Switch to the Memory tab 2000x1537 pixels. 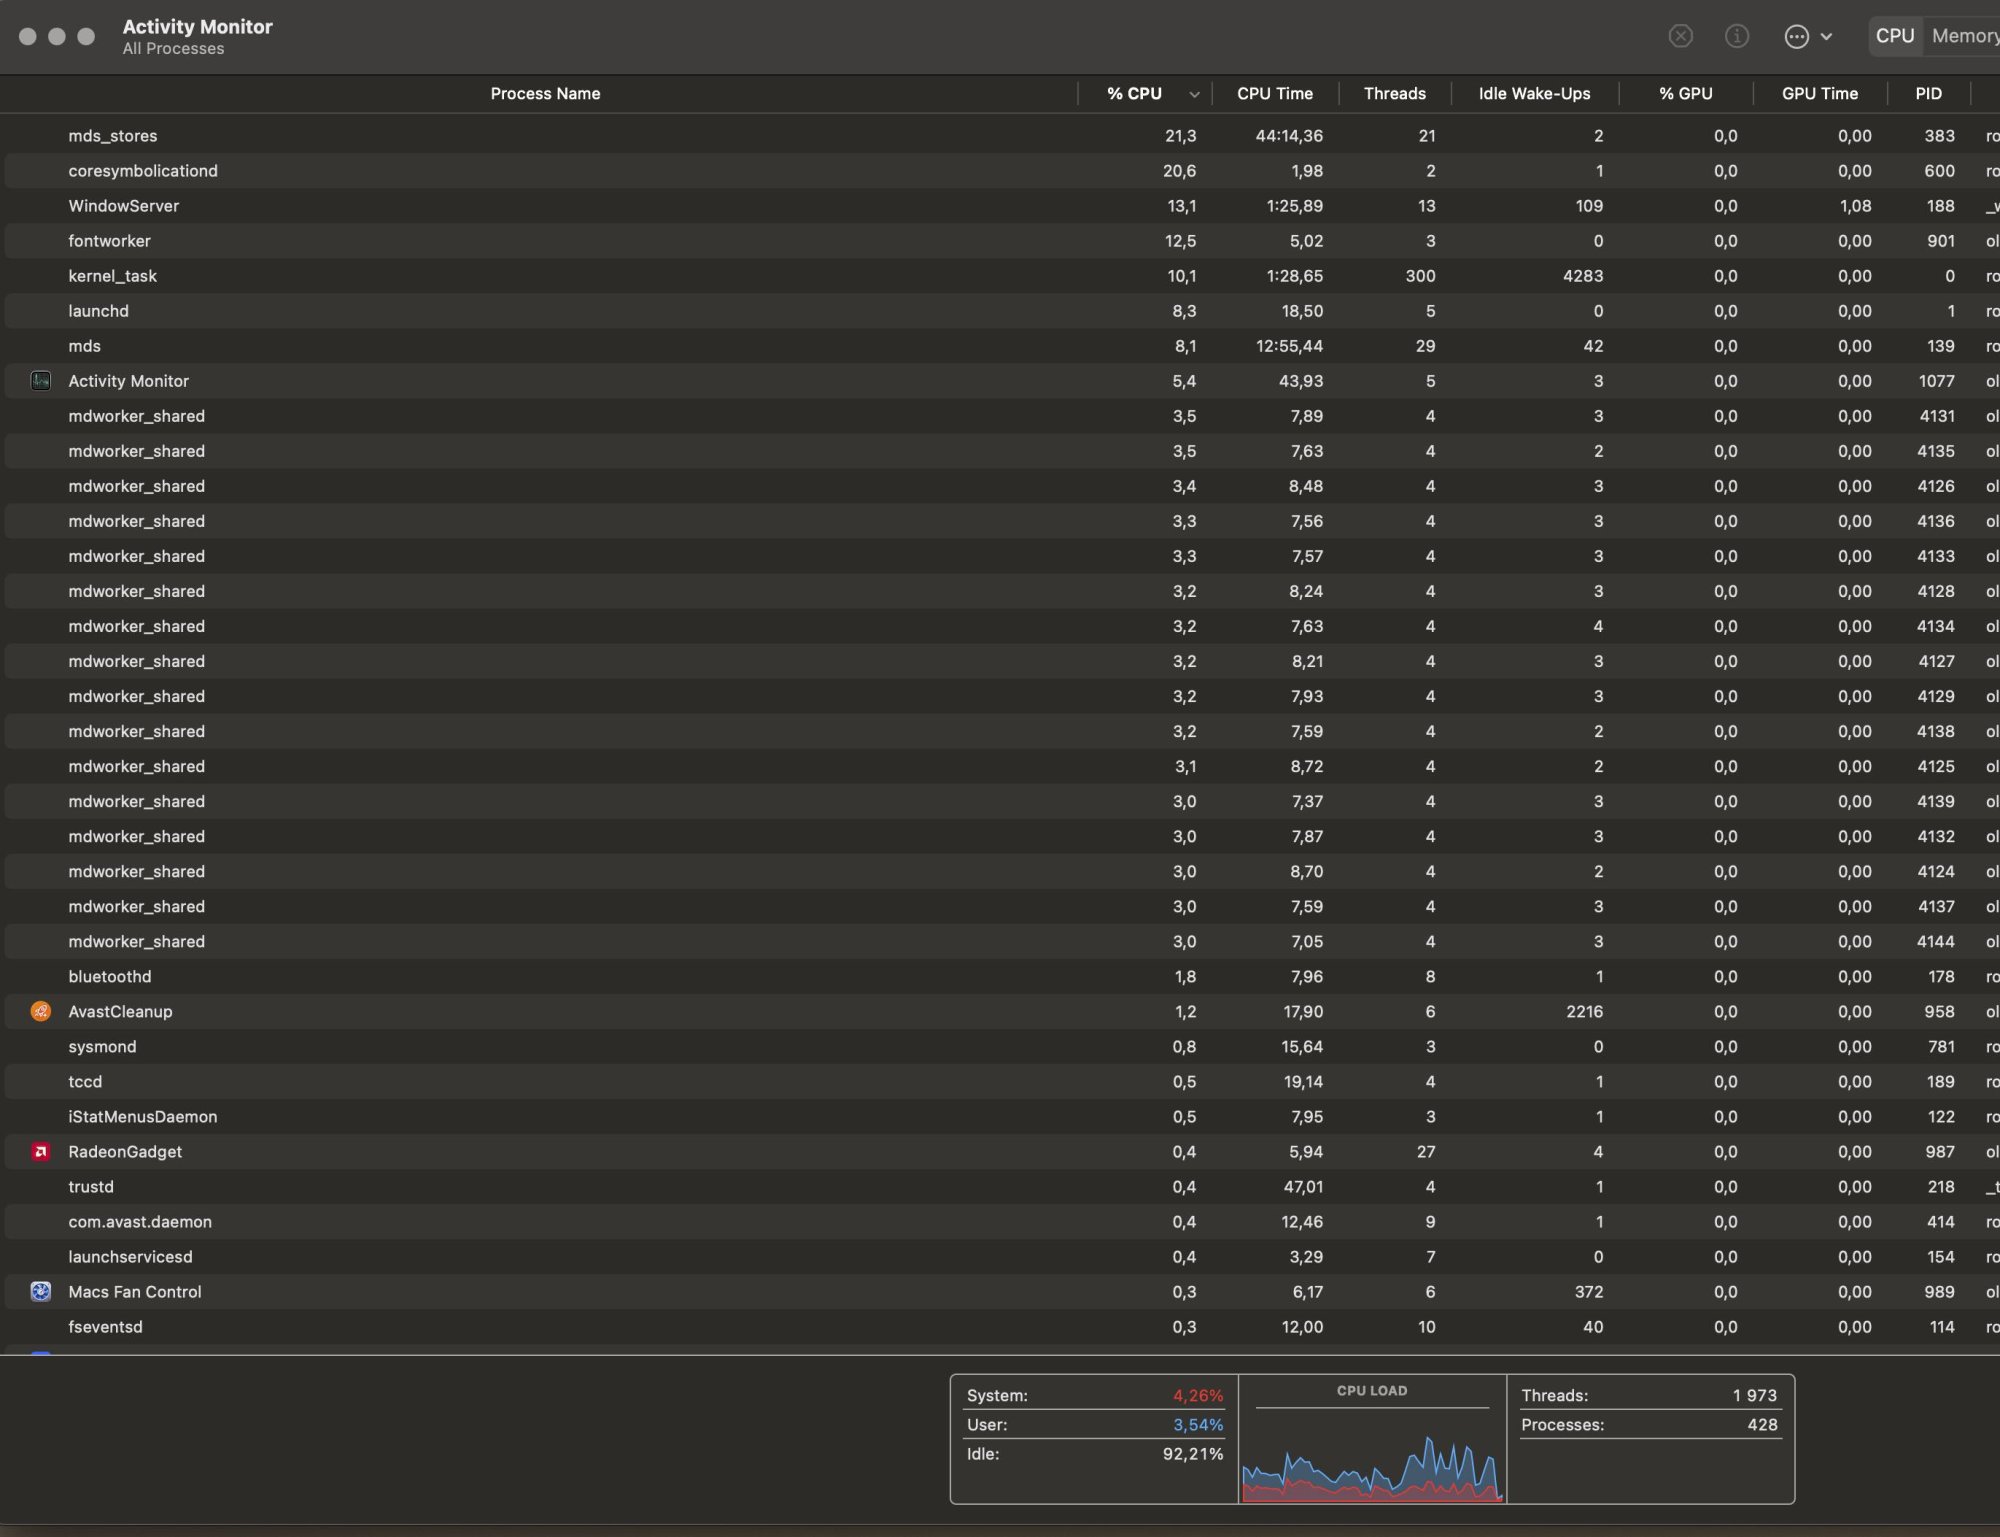click(1964, 36)
